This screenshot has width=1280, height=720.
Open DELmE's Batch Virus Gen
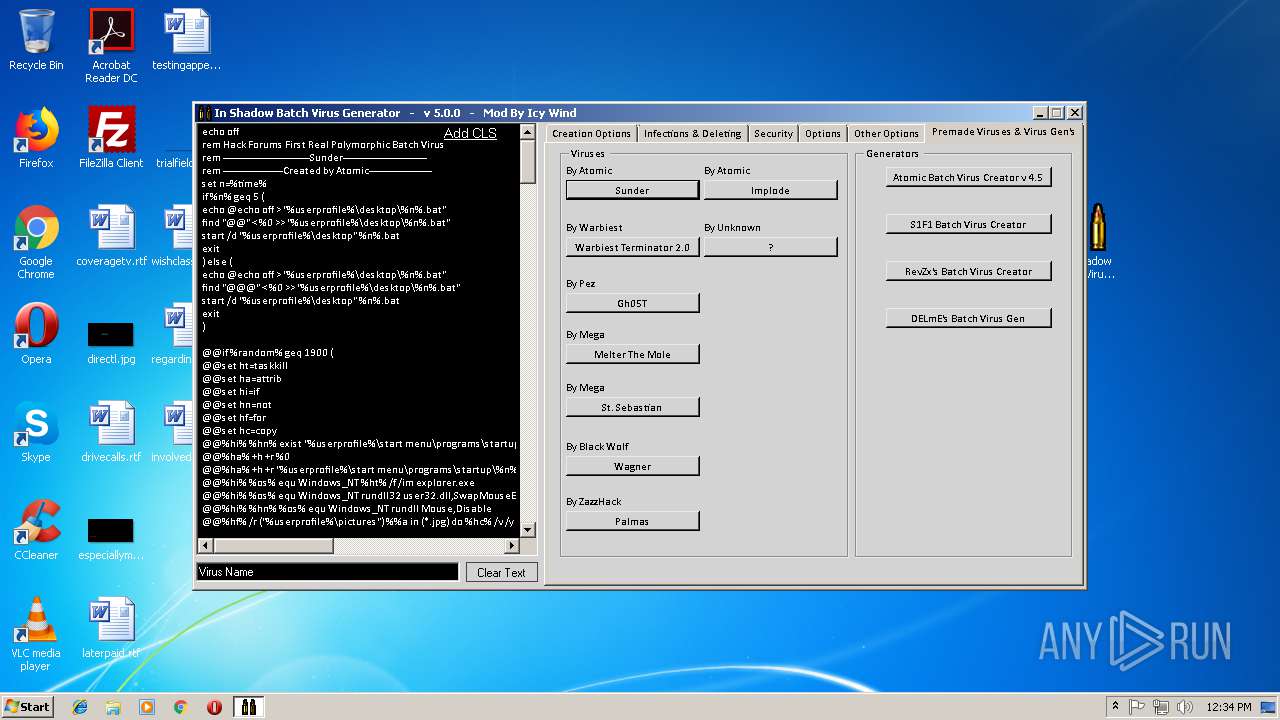click(968, 318)
